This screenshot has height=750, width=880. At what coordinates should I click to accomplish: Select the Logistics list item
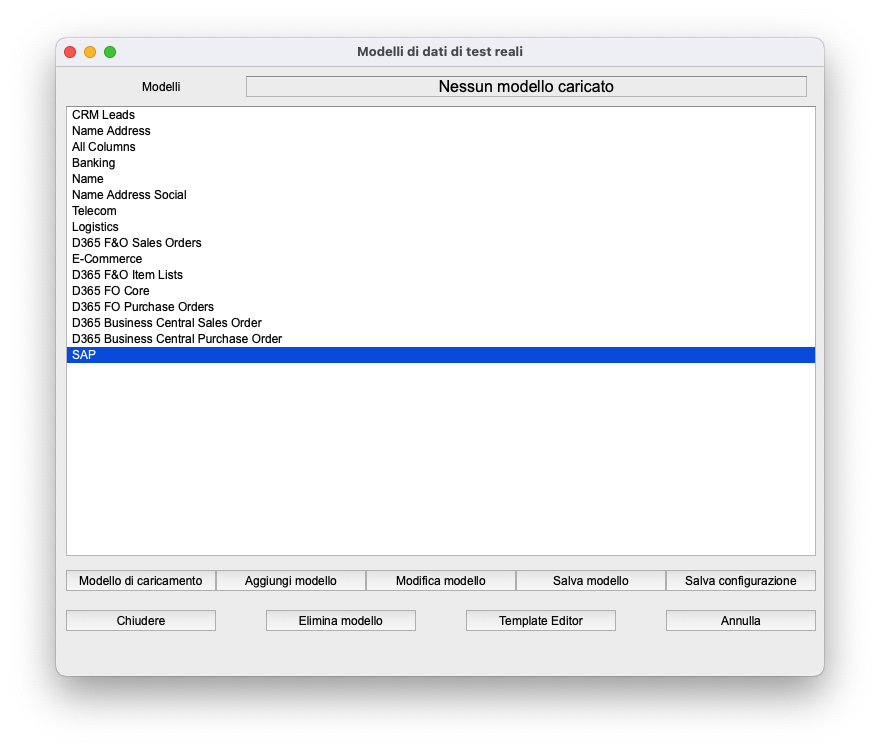click(x=96, y=227)
